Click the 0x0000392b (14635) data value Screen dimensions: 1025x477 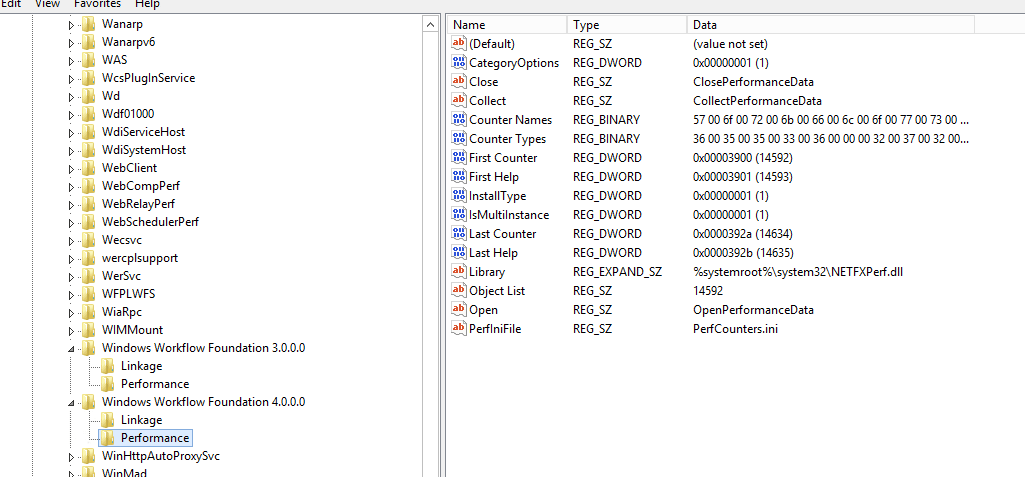743,252
